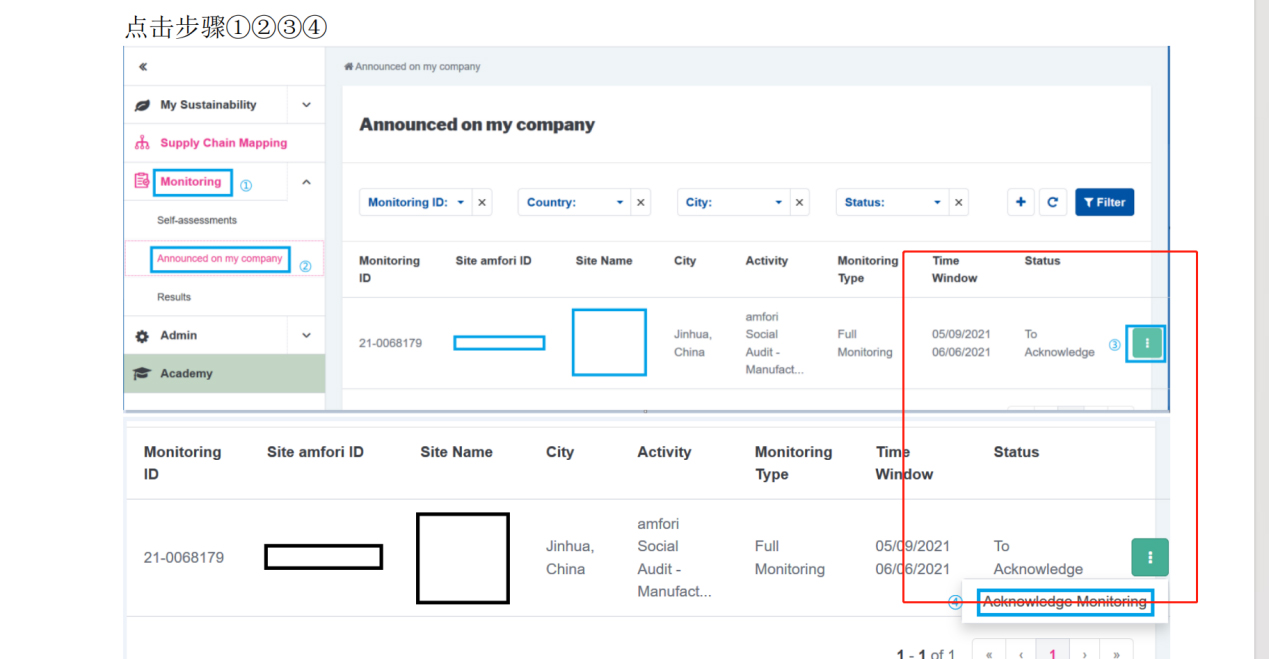The image size is (1269, 659).
Task: Click the graduation cap icon beside Academy
Action: pos(142,374)
